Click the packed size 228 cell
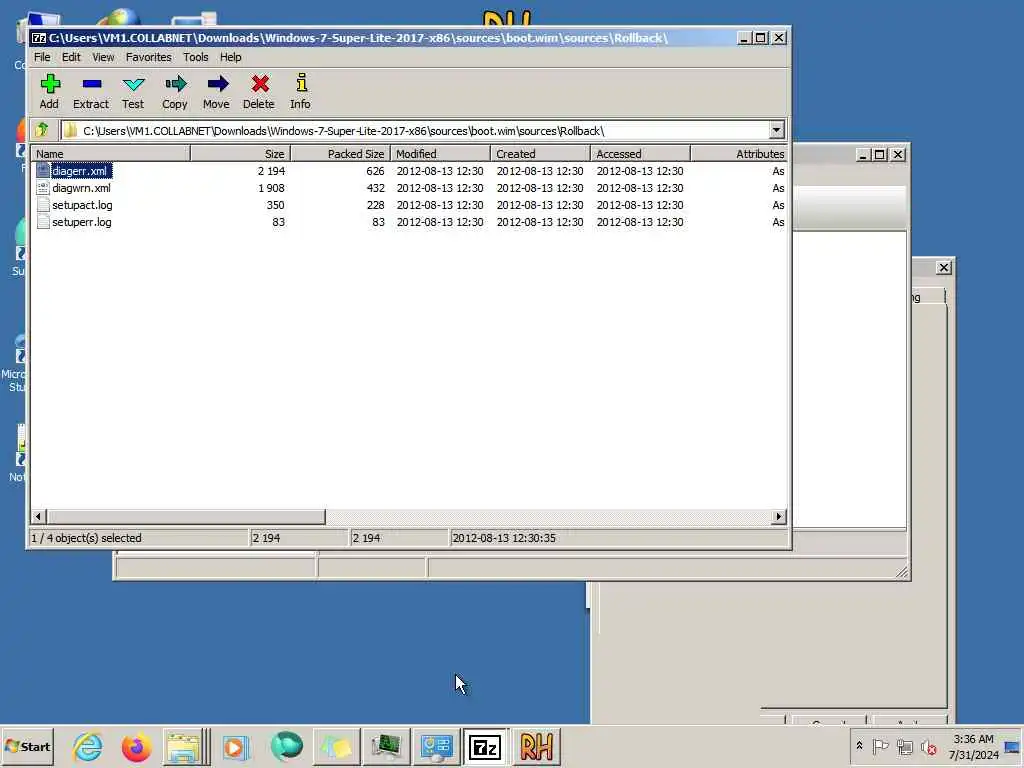Screen dimensions: 1024x768 [376, 204]
